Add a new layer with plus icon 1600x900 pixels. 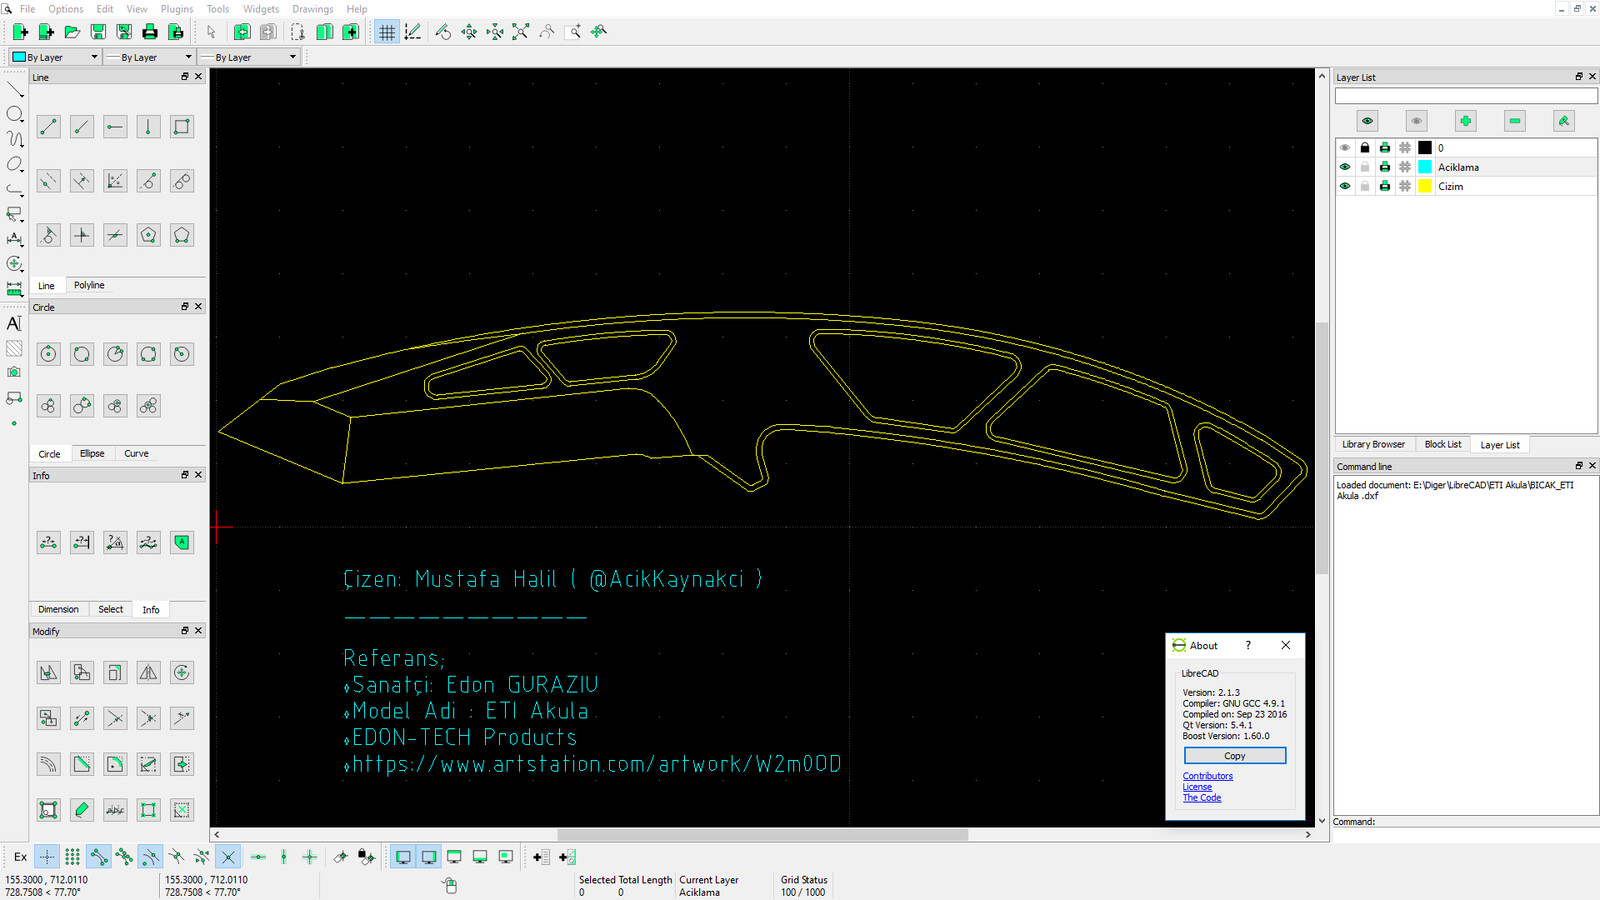tap(1465, 121)
